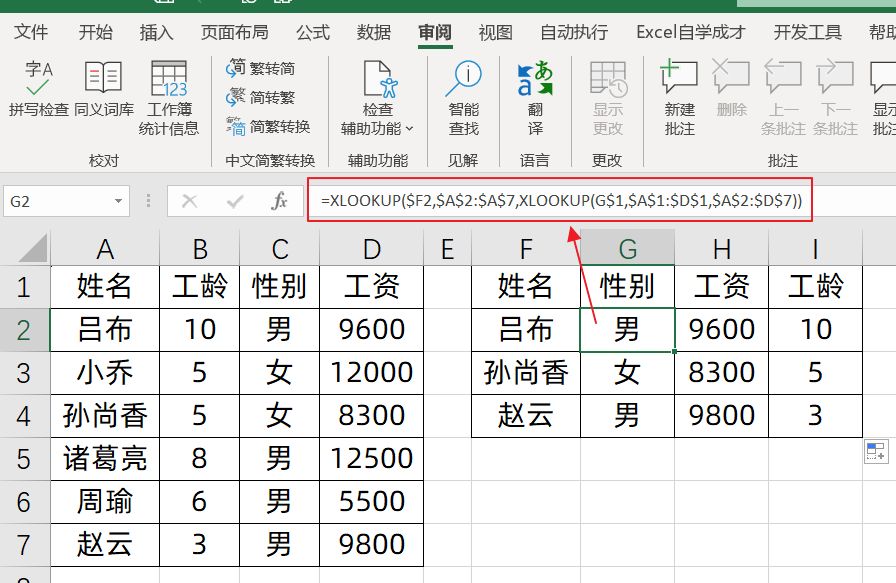Select column G header

627,249
